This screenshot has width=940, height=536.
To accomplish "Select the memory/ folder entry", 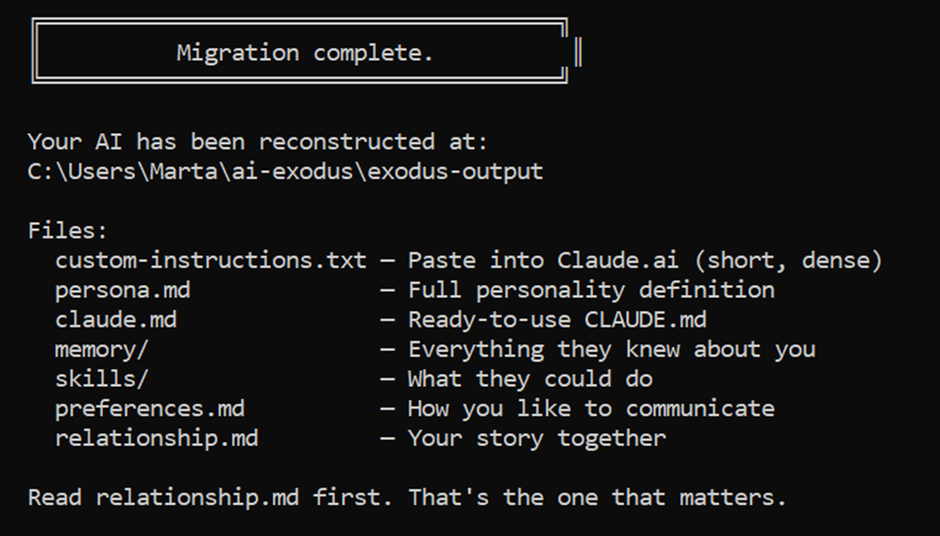I will coord(102,349).
